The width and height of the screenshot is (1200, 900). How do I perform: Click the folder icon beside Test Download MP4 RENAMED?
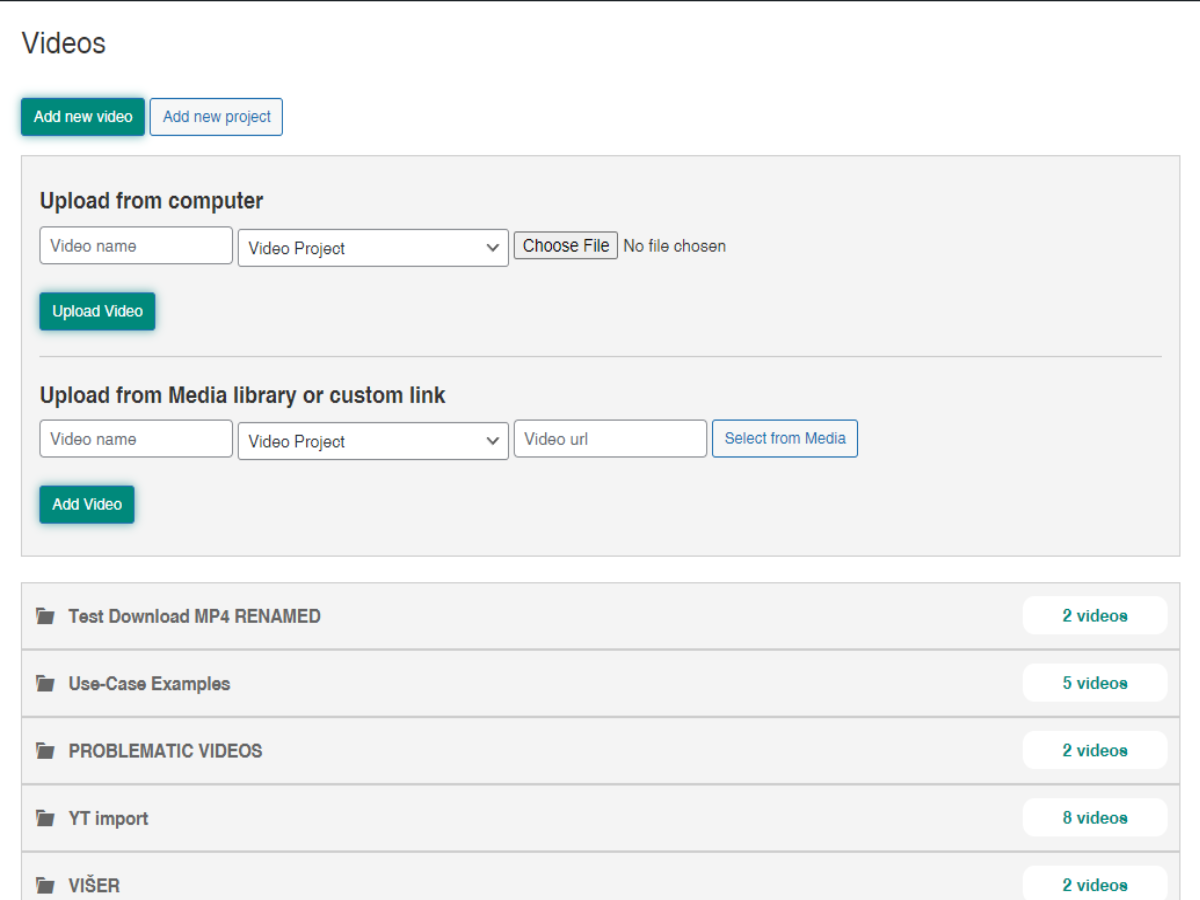coord(45,616)
